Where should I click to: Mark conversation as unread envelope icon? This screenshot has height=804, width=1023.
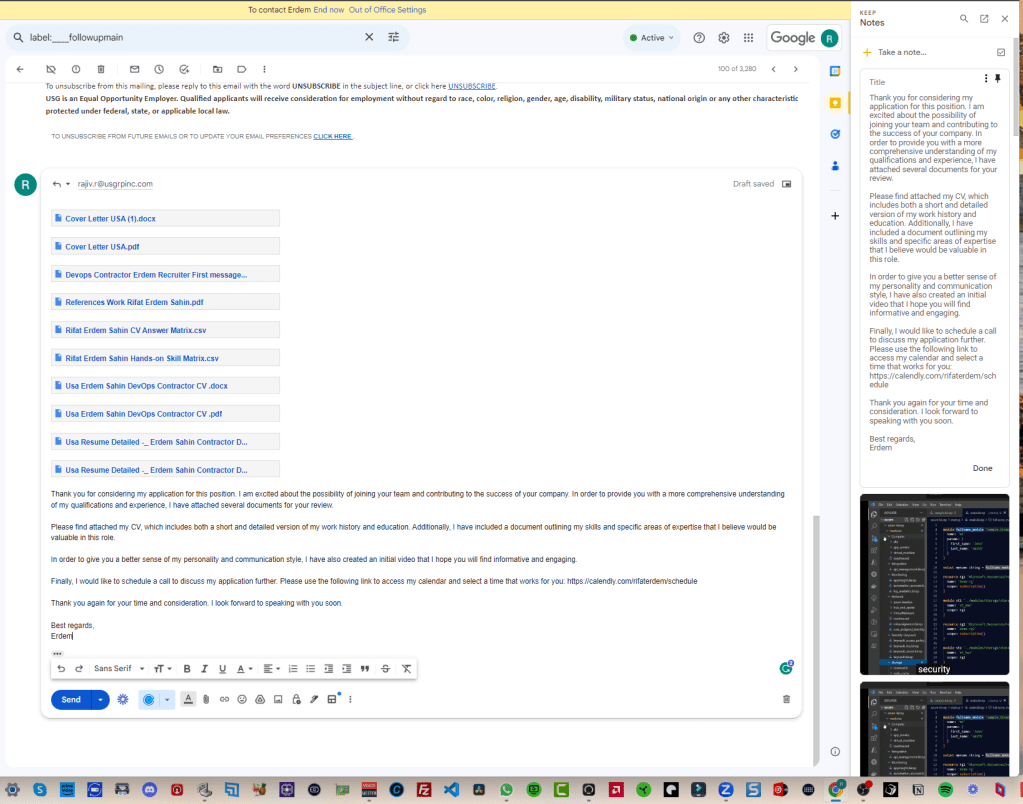pyautogui.click(x=134, y=69)
